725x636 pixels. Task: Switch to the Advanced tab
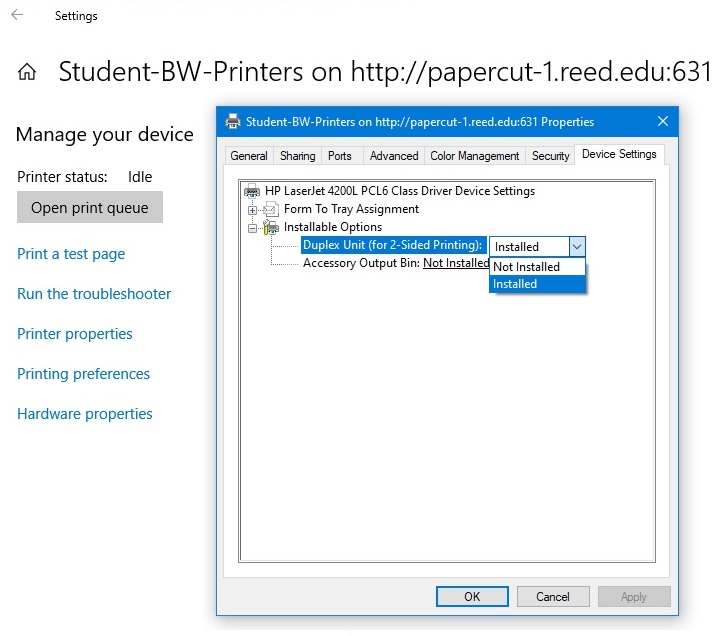(394, 156)
